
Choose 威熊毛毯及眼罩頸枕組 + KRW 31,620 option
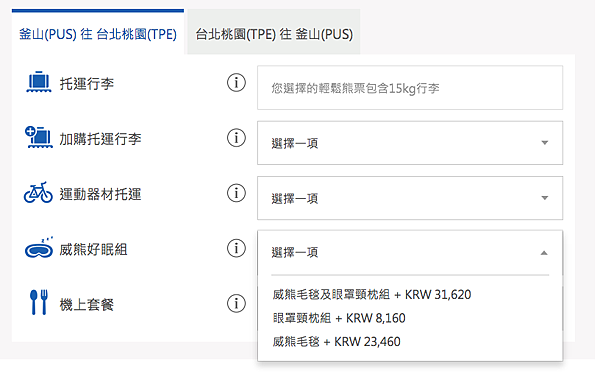[372, 295]
